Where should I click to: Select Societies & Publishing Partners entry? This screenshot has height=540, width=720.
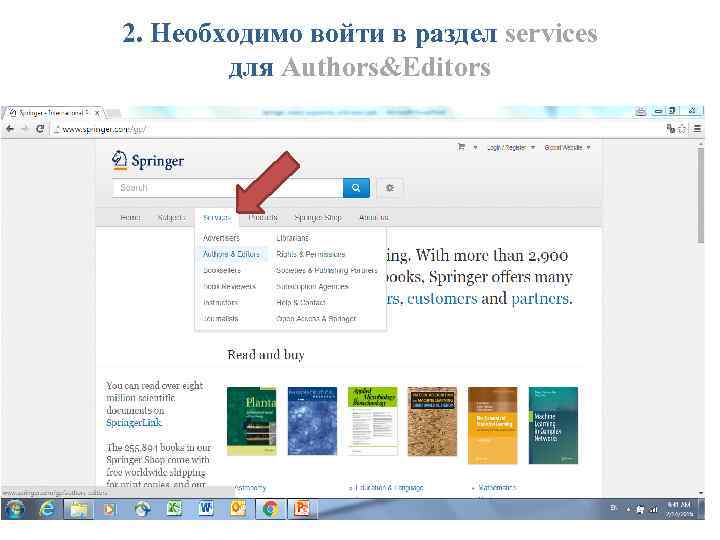pyautogui.click(x=326, y=270)
